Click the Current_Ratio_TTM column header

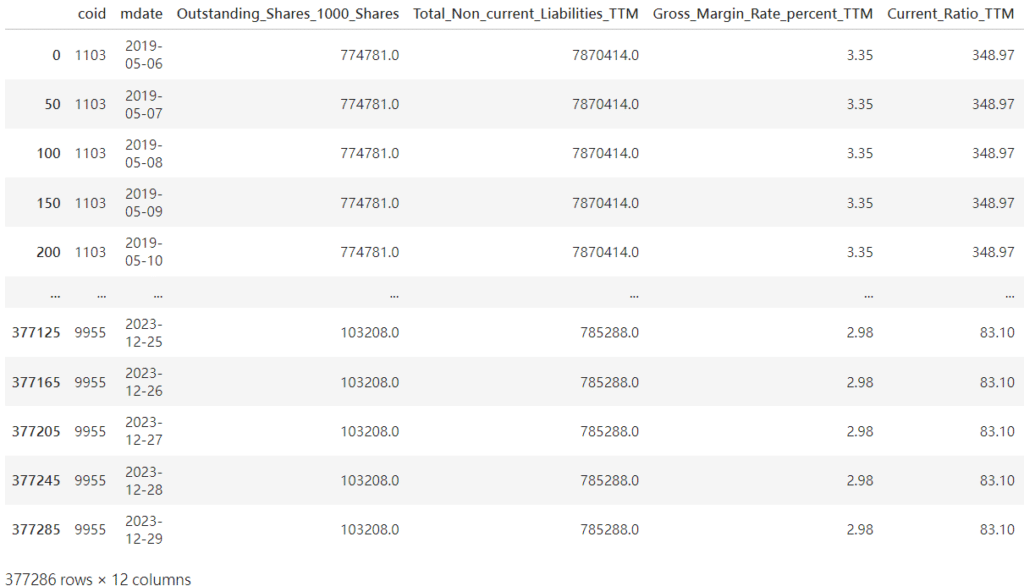pos(950,15)
